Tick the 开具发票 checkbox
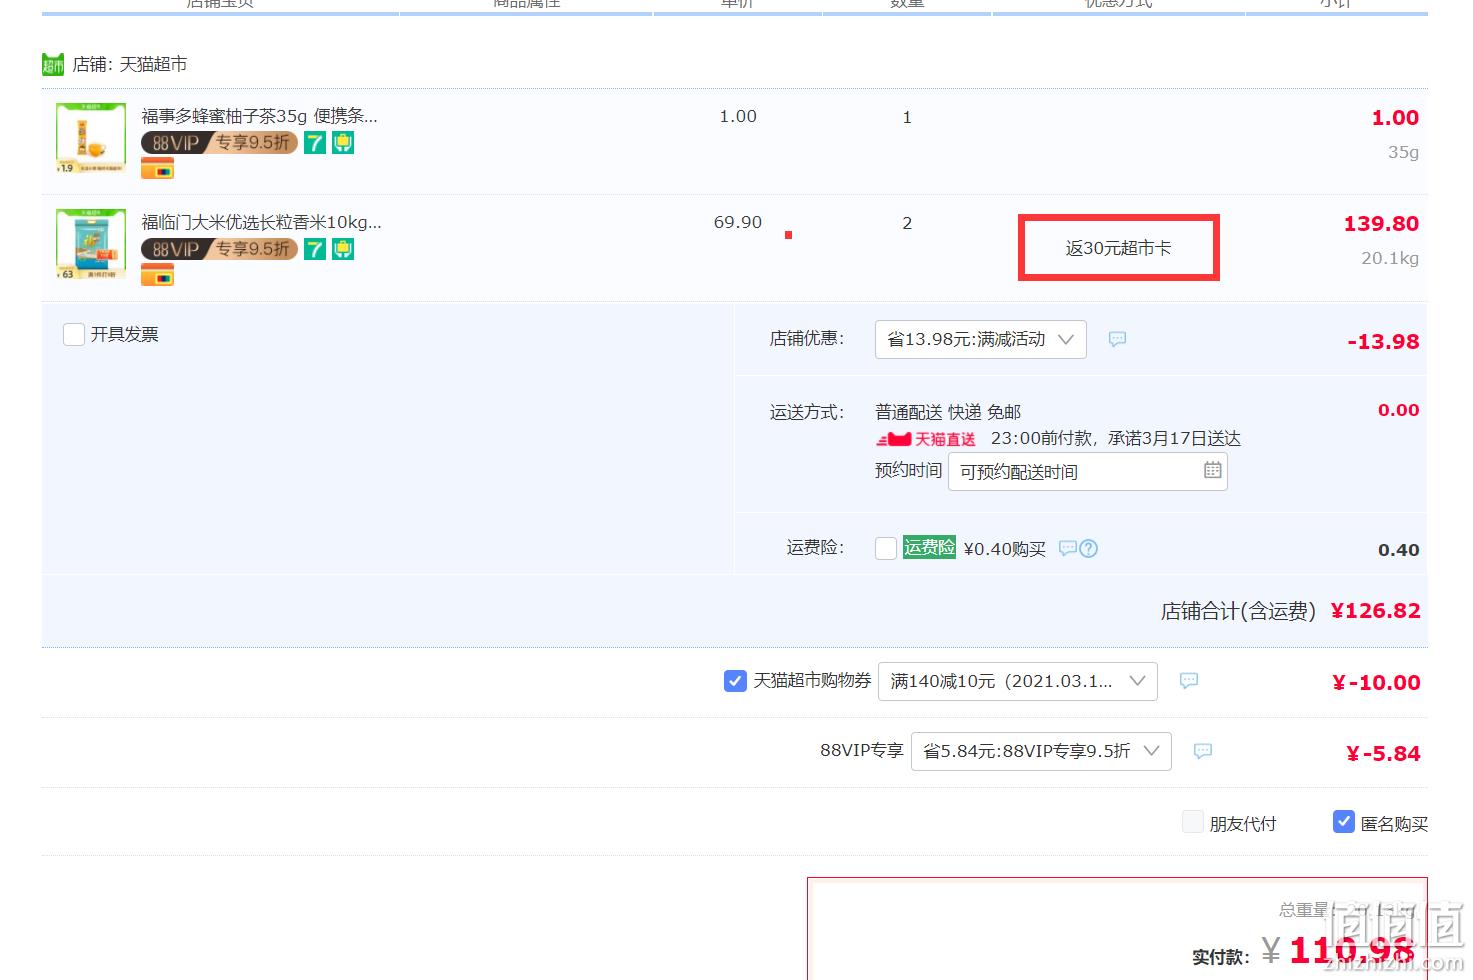 73,334
